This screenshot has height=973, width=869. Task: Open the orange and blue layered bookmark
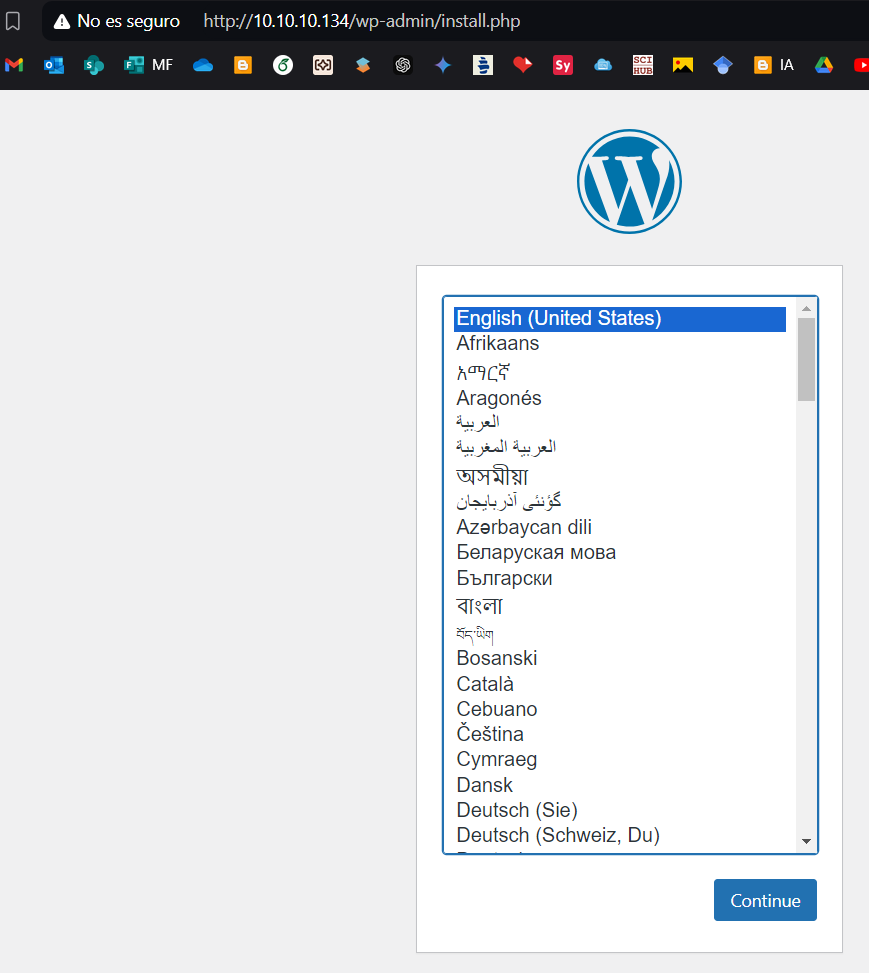pos(363,65)
